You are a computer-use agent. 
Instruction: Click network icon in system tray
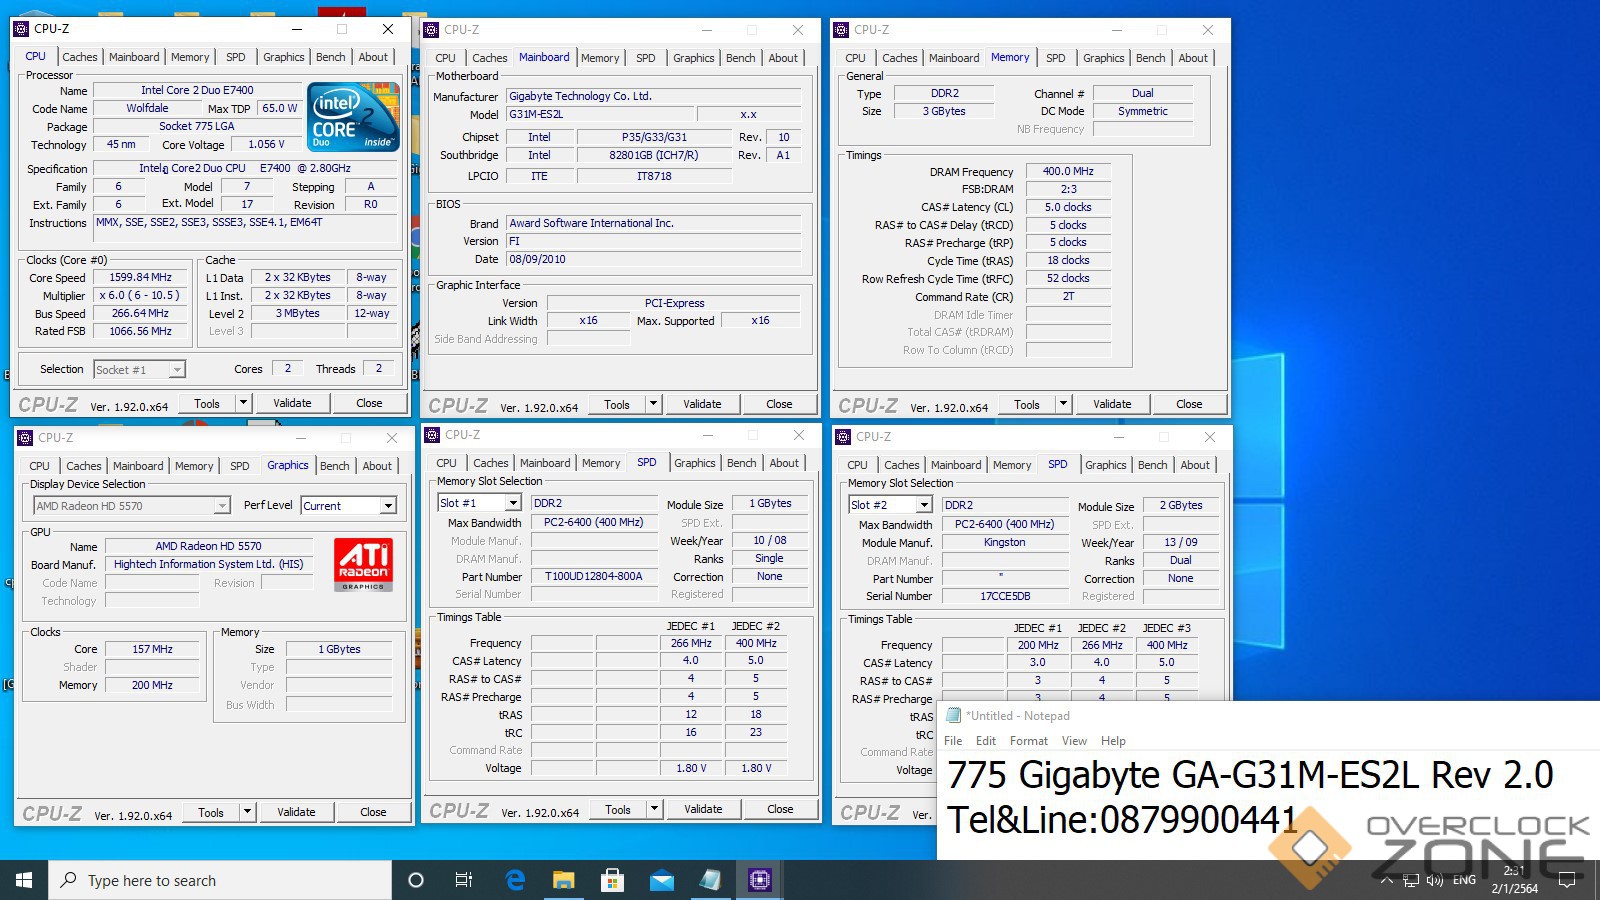point(1410,880)
